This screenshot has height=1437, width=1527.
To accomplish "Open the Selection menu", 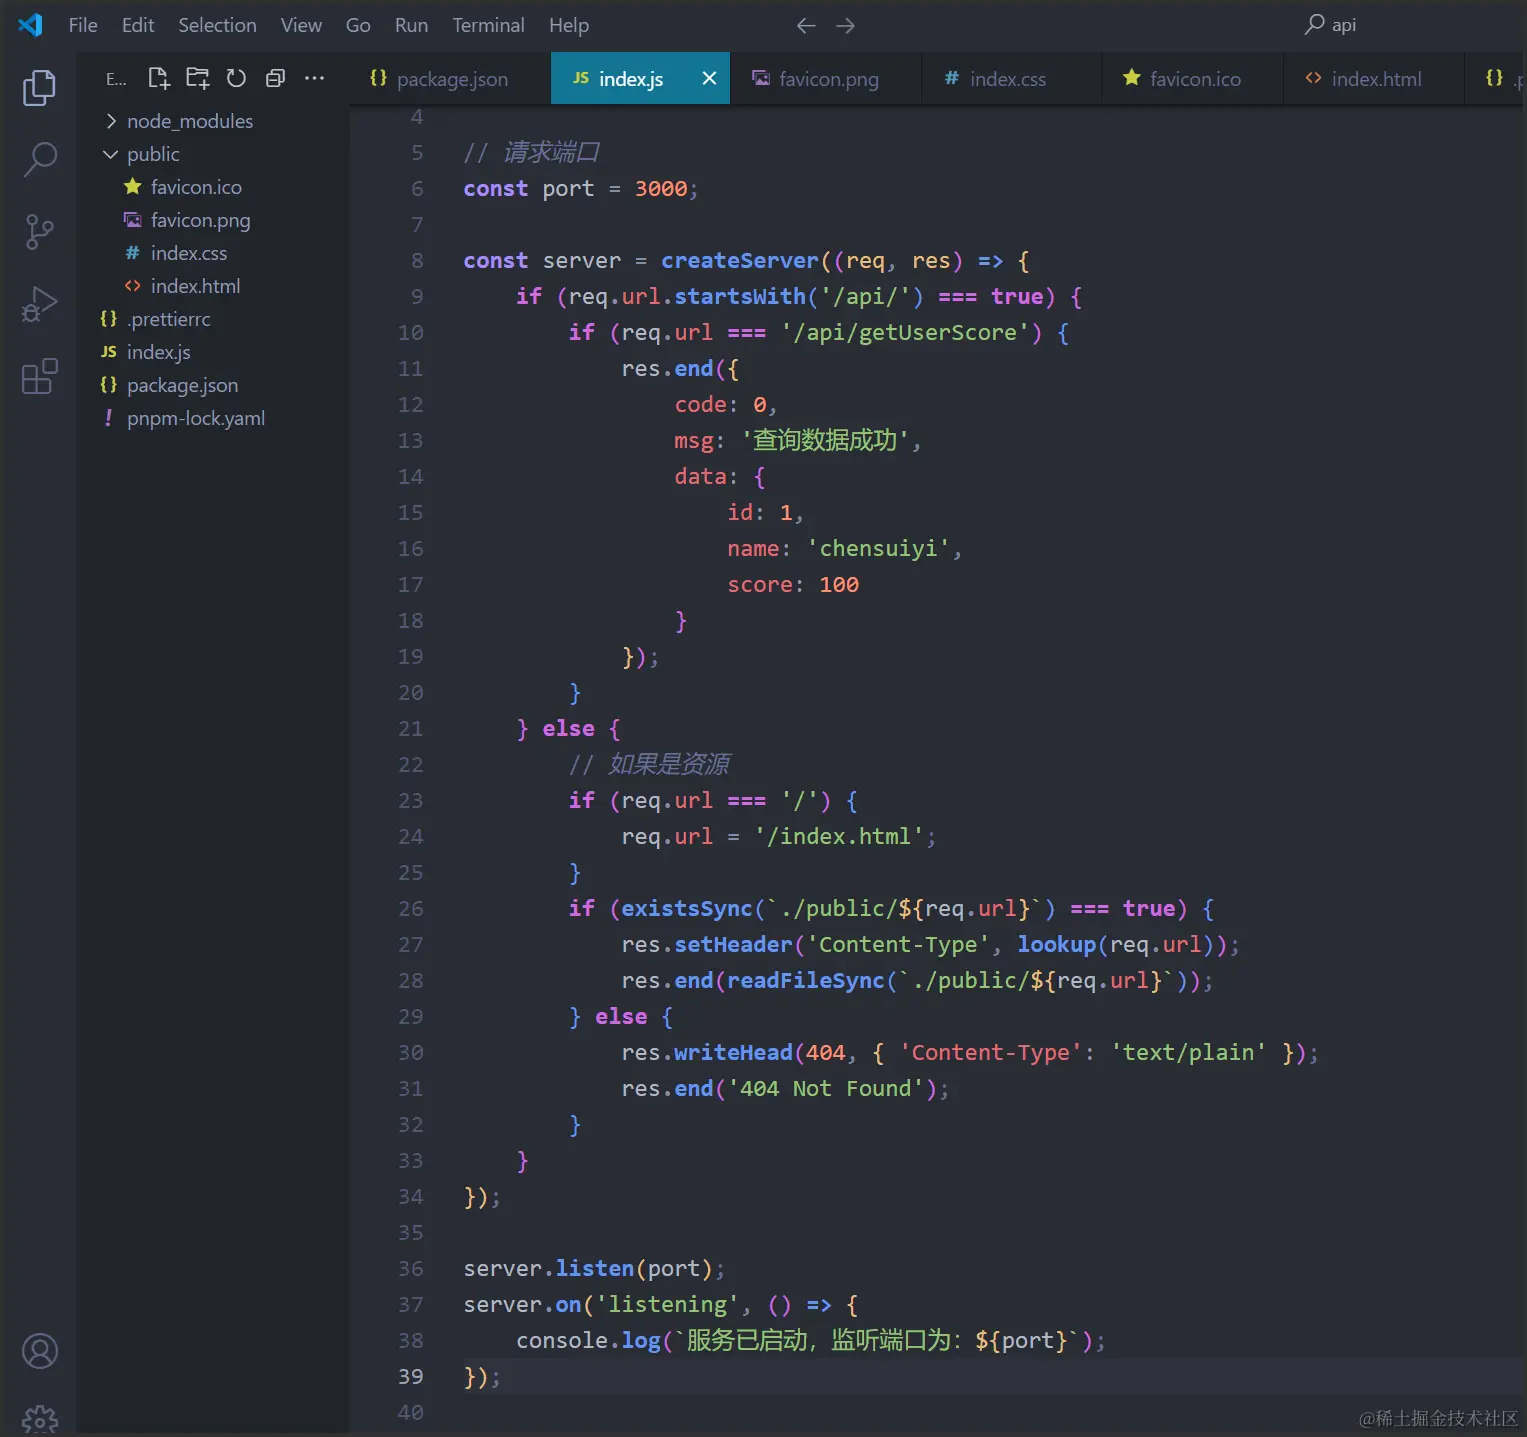I will [x=217, y=25].
